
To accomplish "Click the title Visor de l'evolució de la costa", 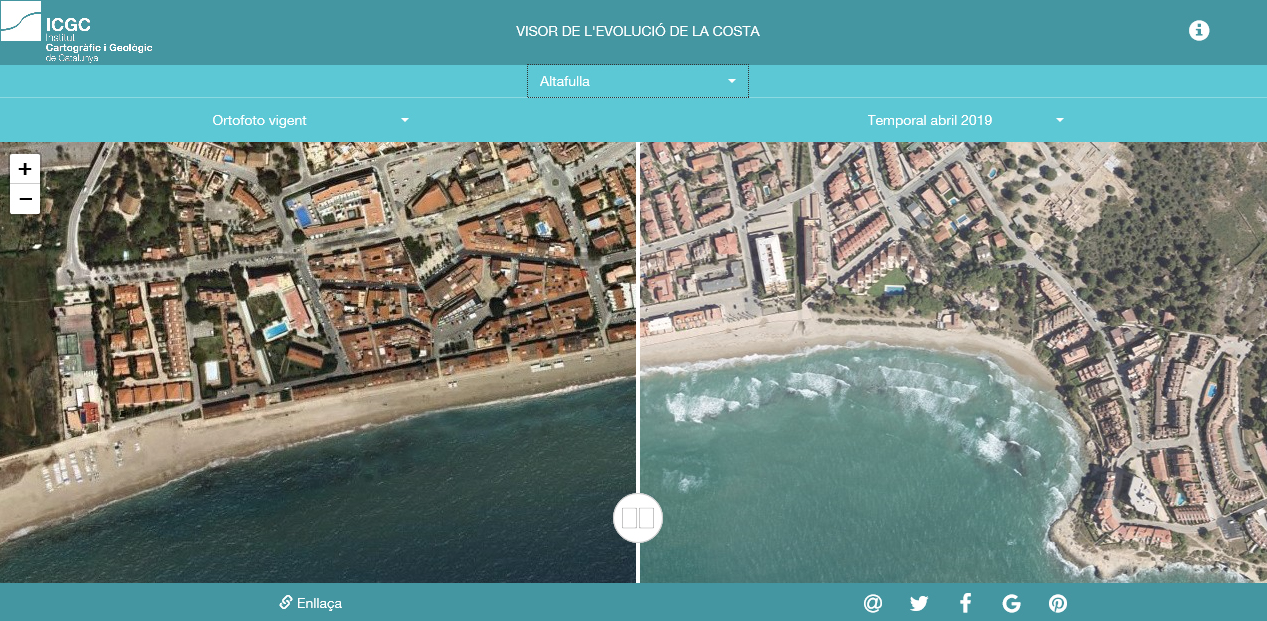I will (638, 31).
